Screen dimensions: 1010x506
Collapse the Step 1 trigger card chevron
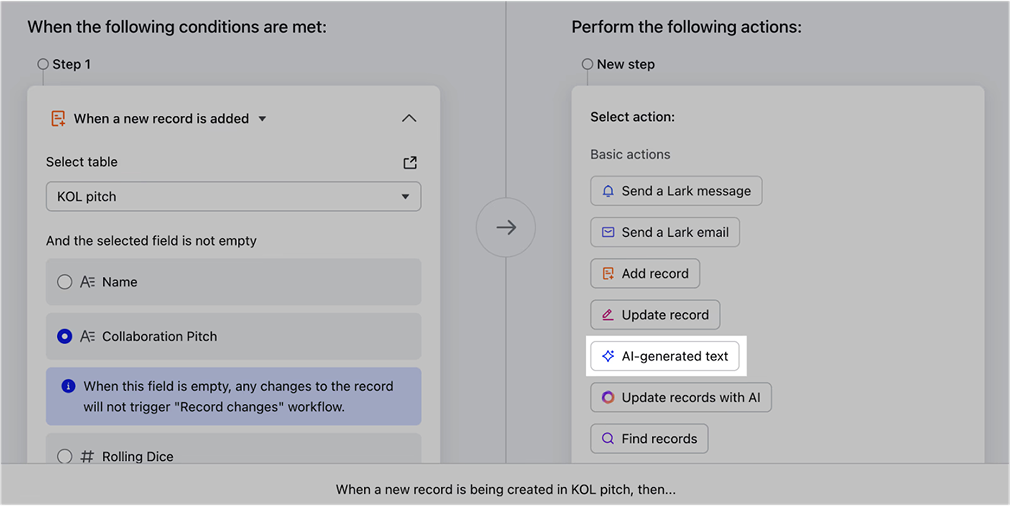coord(408,118)
